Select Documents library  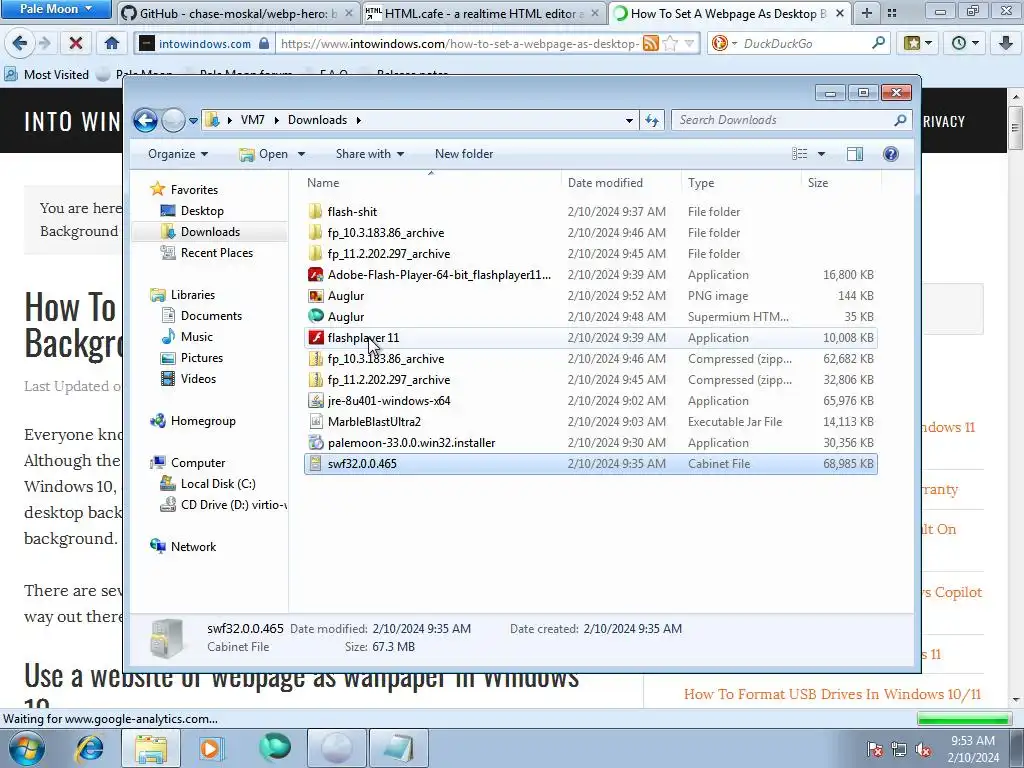(x=211, y=316)
